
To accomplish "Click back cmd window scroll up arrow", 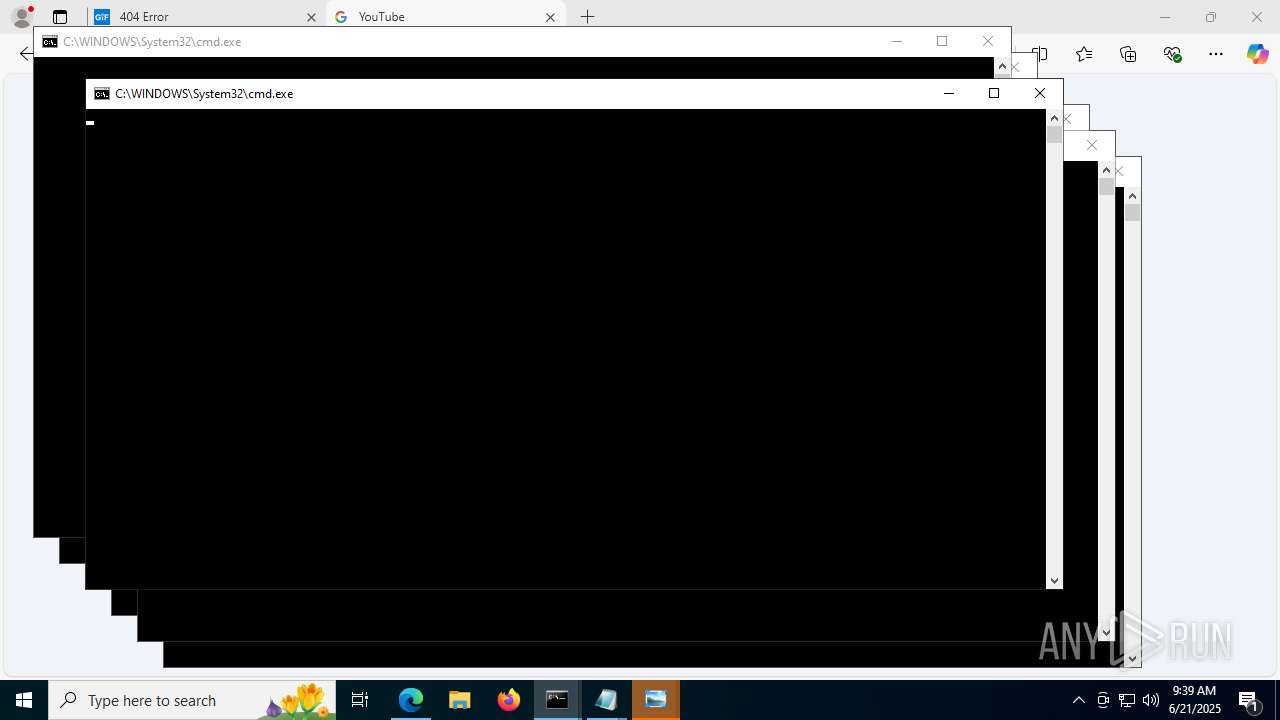I will click(x=1002, y=66).
